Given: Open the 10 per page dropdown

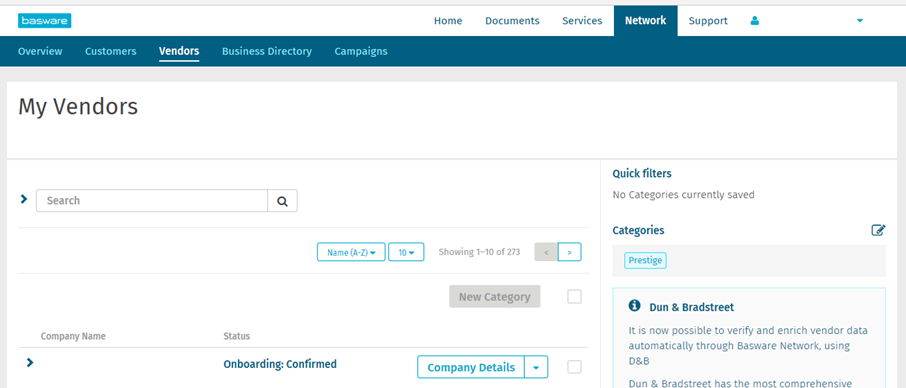Looking at the screenshot, I should (x=406, y=252).
